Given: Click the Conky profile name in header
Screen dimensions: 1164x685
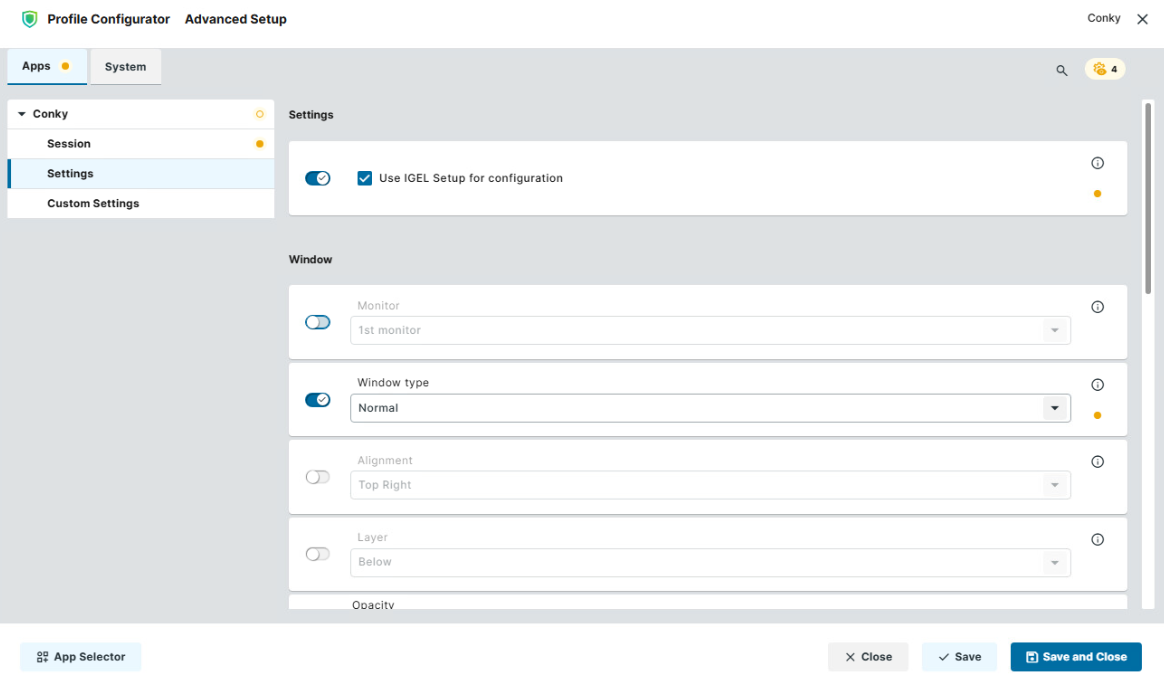Looking at the screenshot, I should [x=1103, y=19].
